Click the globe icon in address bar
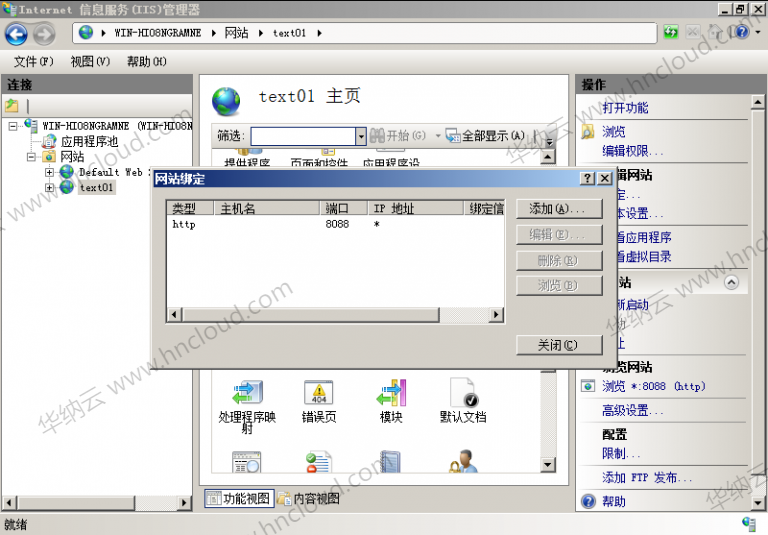 [x=86, y=33]
